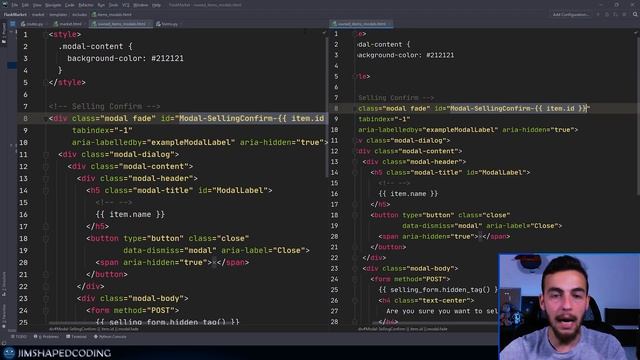Image resolution: width=640 pixels, height=360 pixels.
Task: Open the Code menu
Action: click(70, 5)
